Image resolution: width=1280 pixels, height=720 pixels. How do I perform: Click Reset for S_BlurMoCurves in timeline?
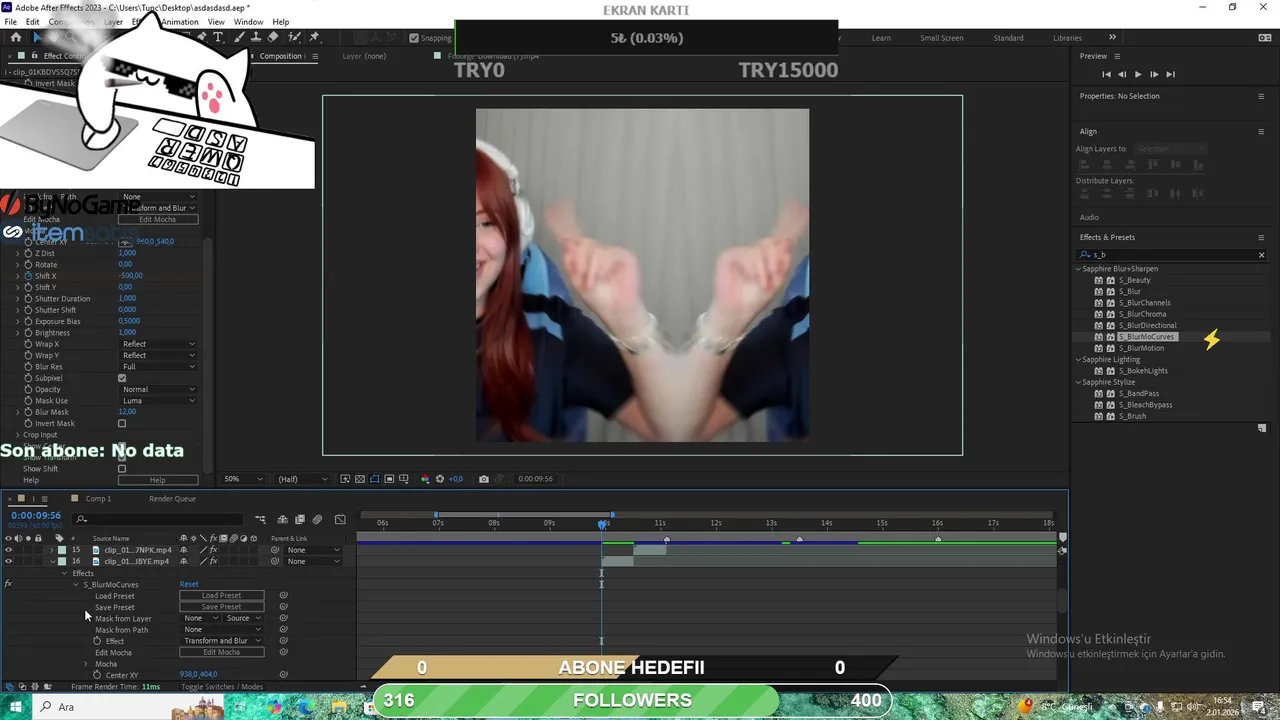click(189, 584)
